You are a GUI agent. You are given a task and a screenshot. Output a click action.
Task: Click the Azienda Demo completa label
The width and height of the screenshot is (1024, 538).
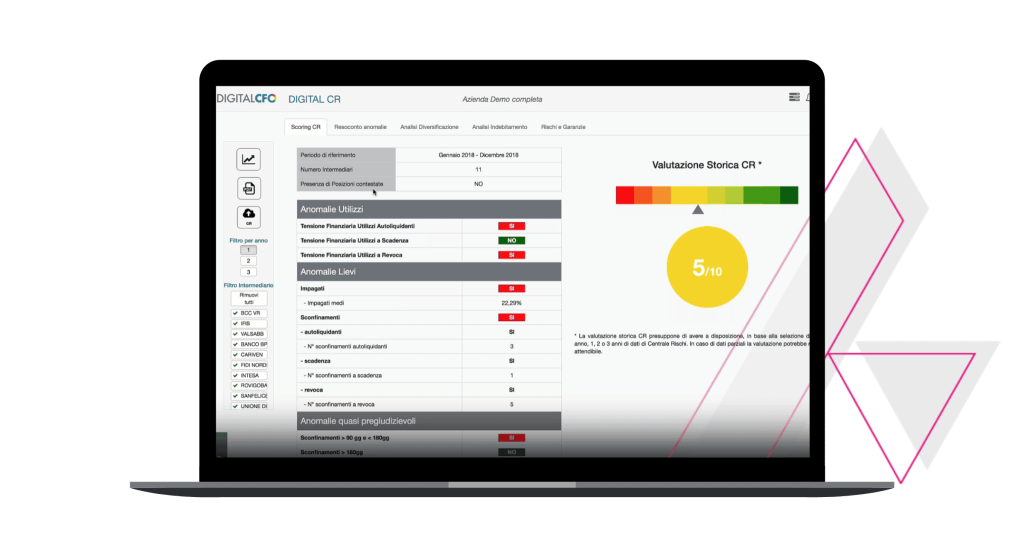pos(502,99)
